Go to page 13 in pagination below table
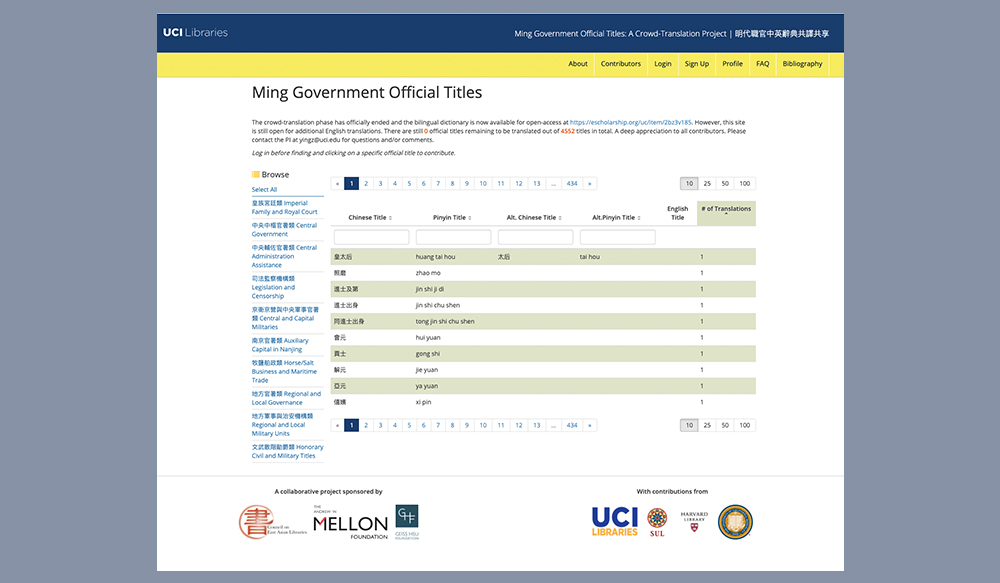 (x=536, y=425)
